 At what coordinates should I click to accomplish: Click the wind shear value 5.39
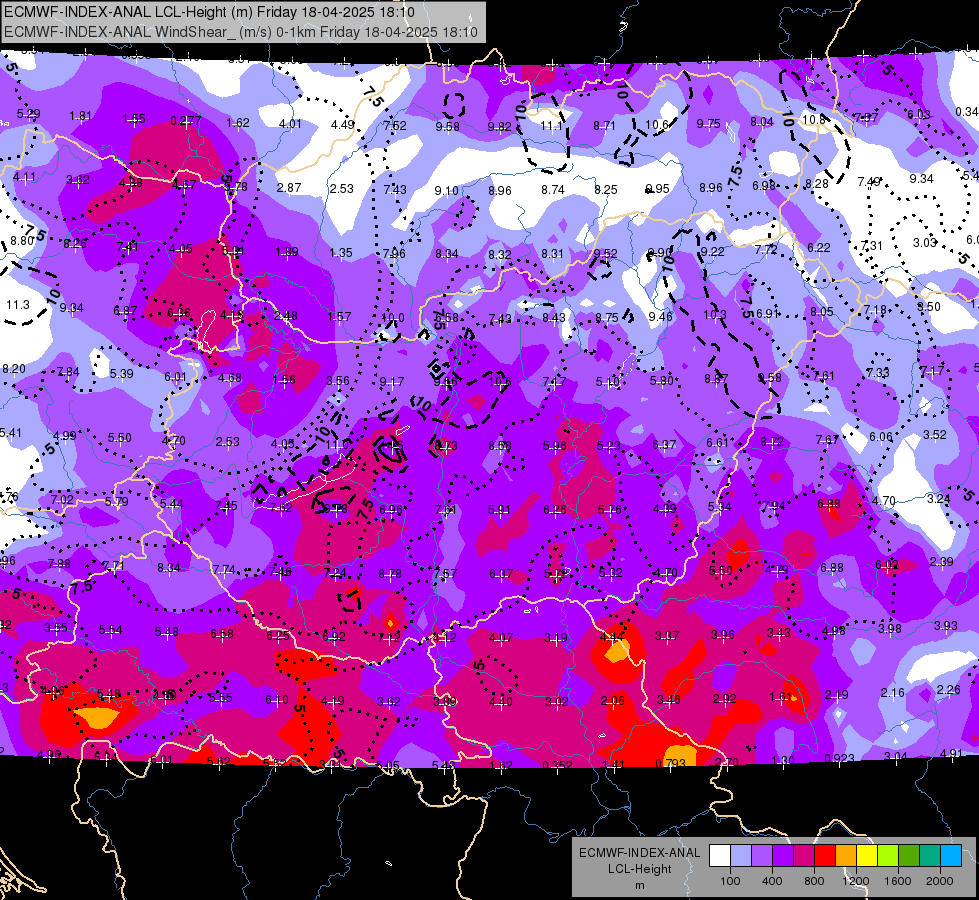click(x=122, y=373)
